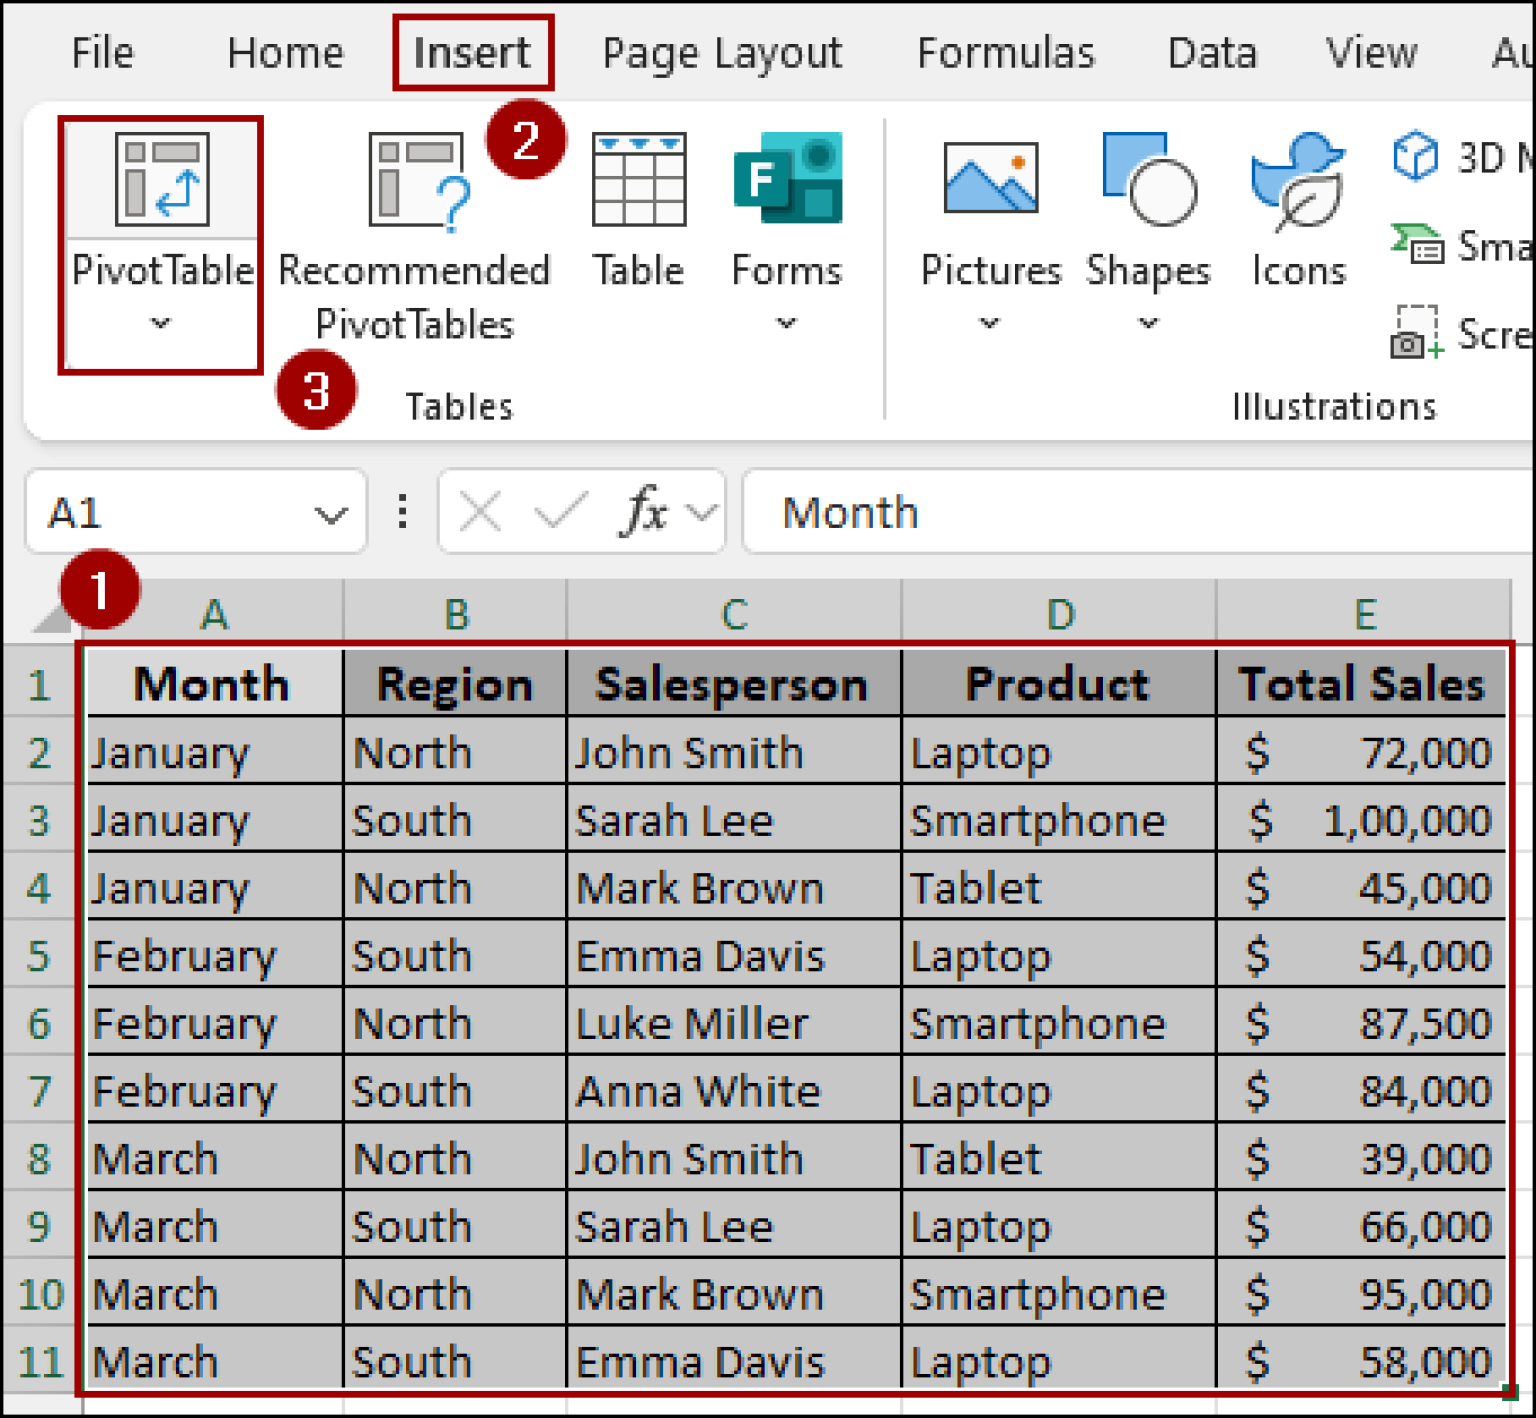Click the Forms icon

coord(787,181)
